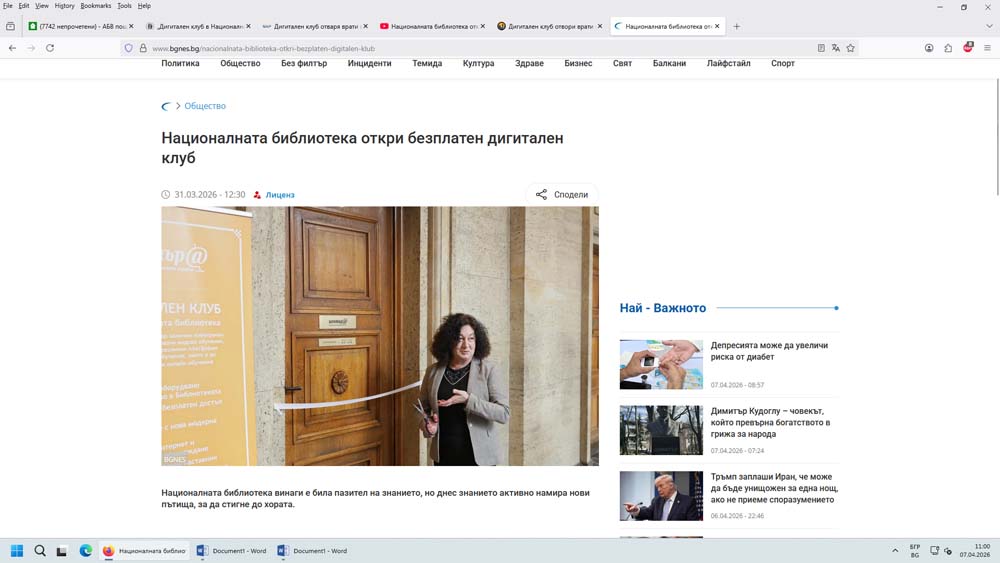Open the Help menu
This screenshot has width=1000, height=563.
click(x=144, y=6)
